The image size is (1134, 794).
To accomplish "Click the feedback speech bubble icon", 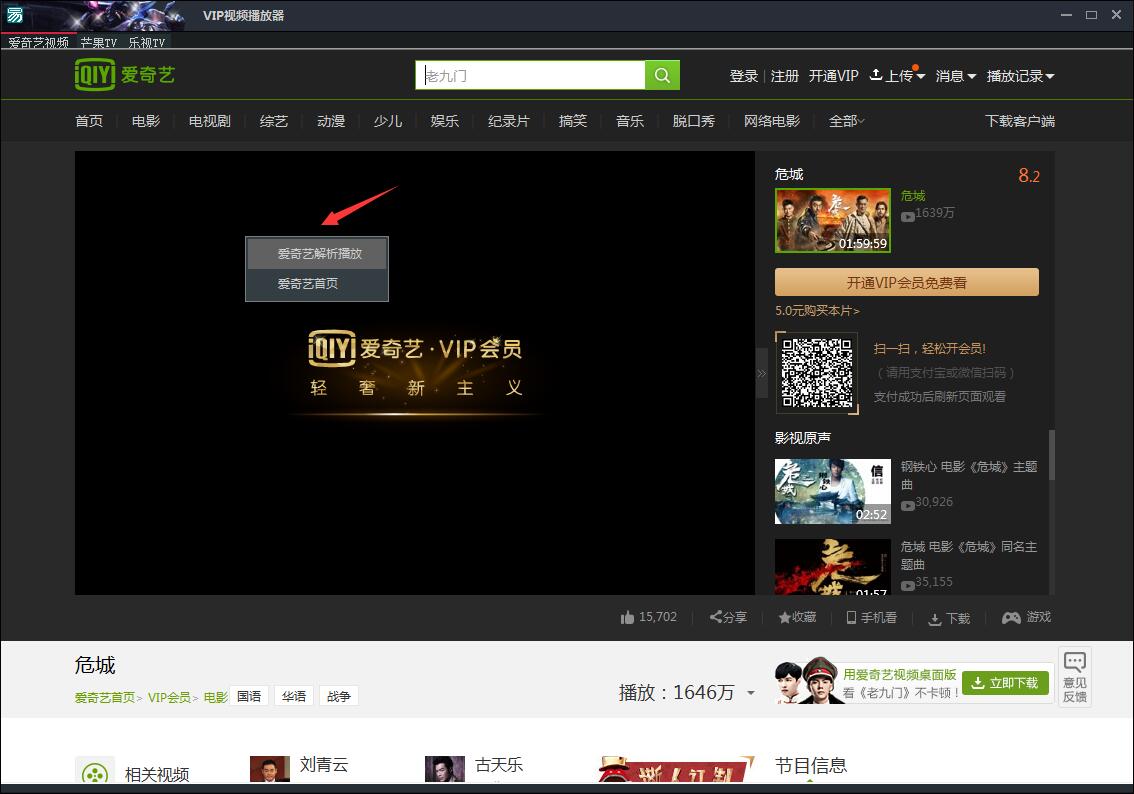I will click(x=1075, y=661).
